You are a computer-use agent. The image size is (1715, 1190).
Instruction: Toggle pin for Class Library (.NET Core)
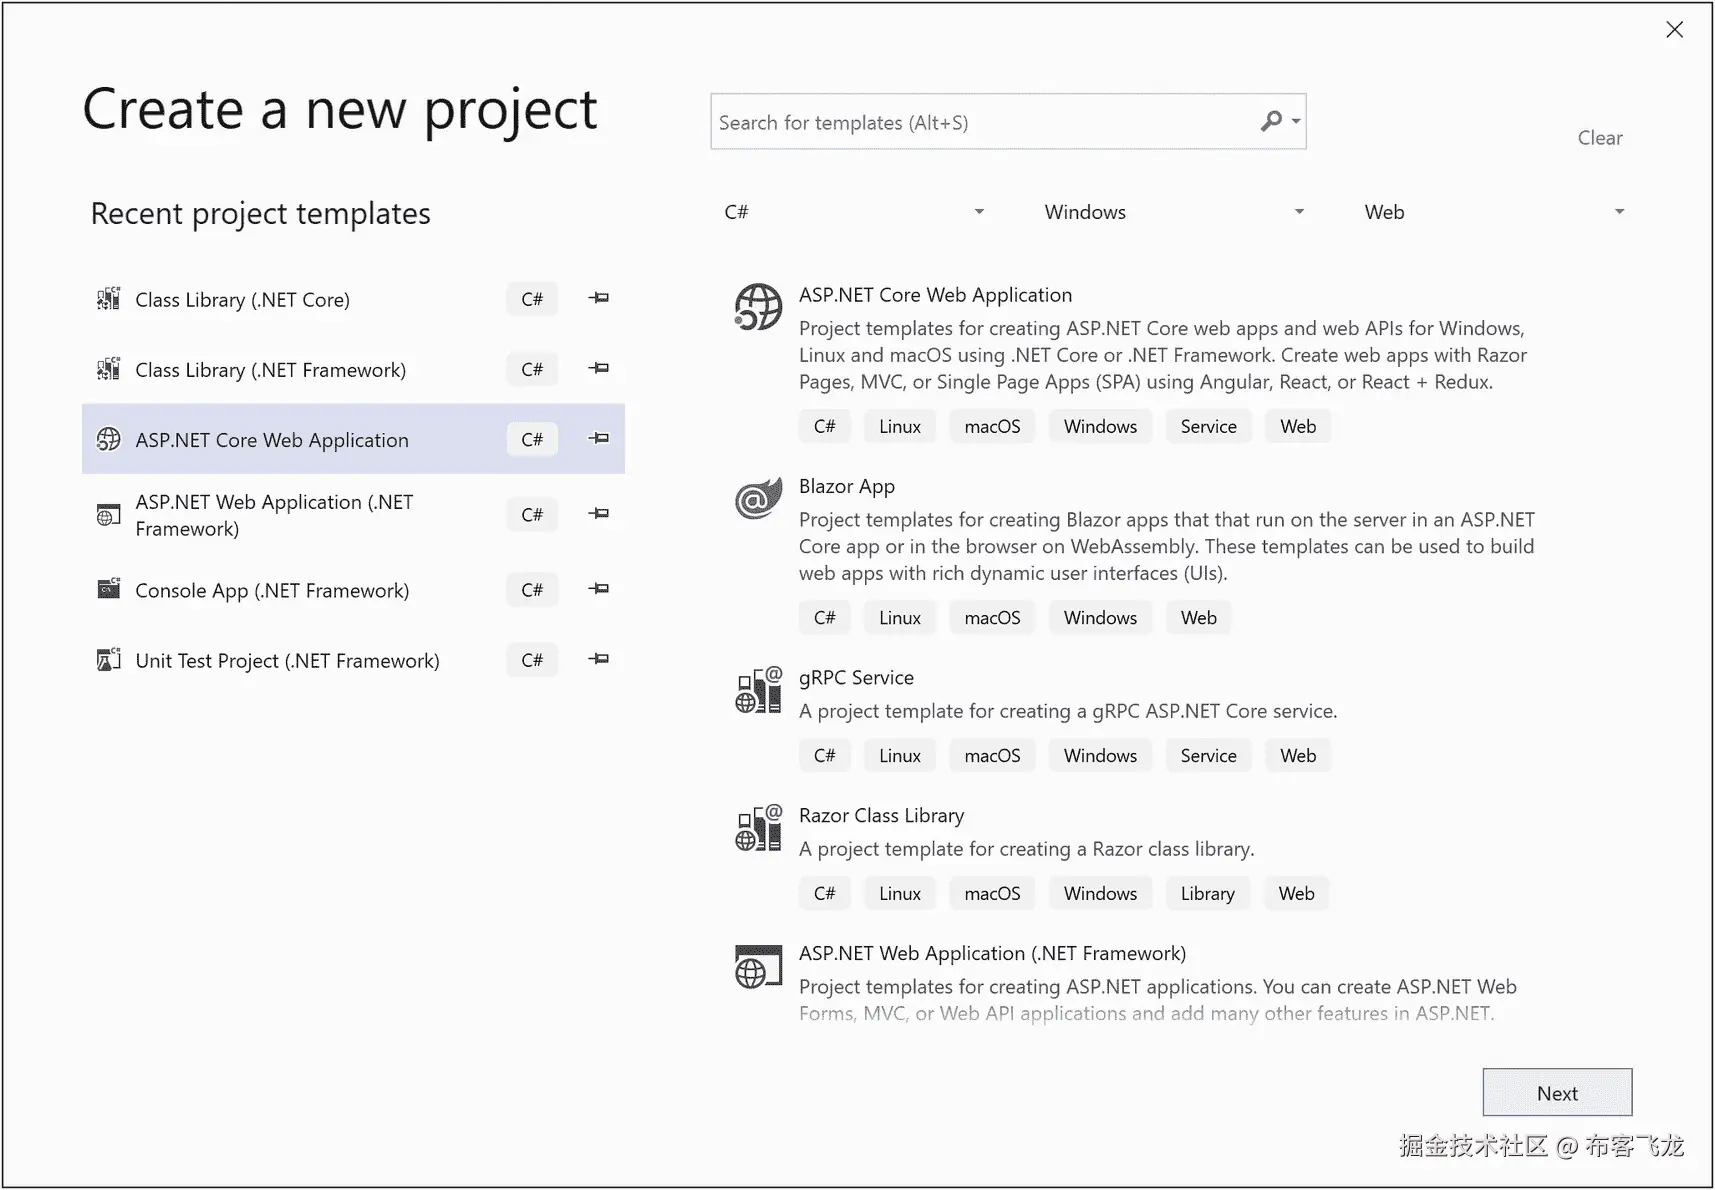click(x=599, y=298)
